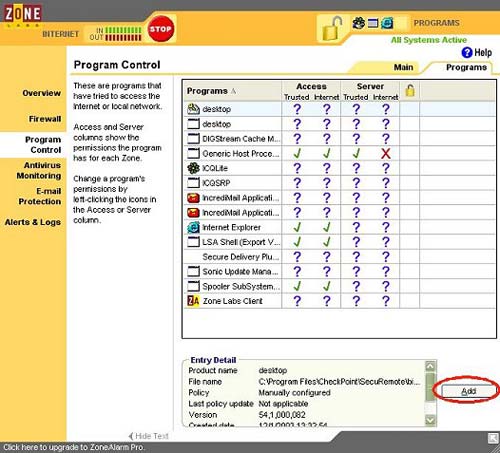Click the second IncrediMail Application envelope icon
The width and height of the screenshot is (500, 453).
193,212
